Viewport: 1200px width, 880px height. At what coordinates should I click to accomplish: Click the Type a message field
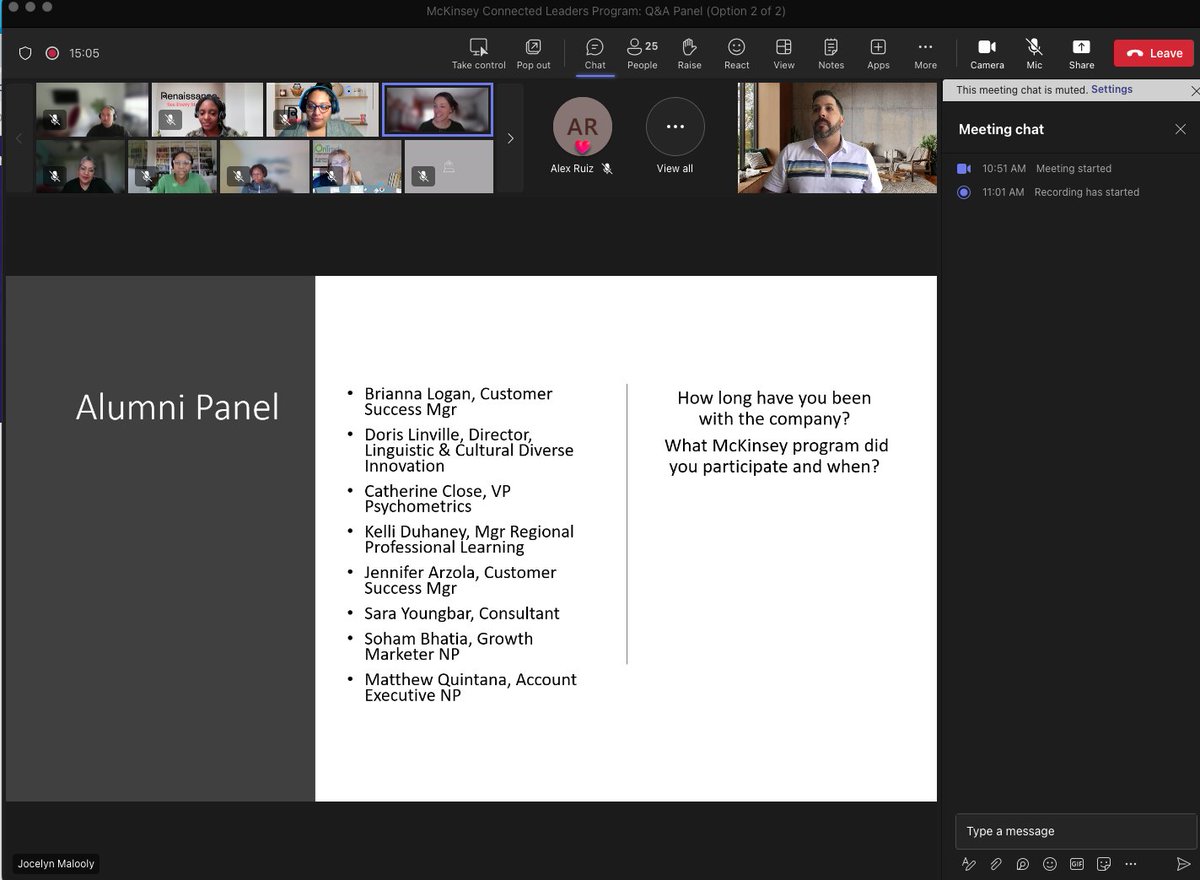click(1076, 831)
